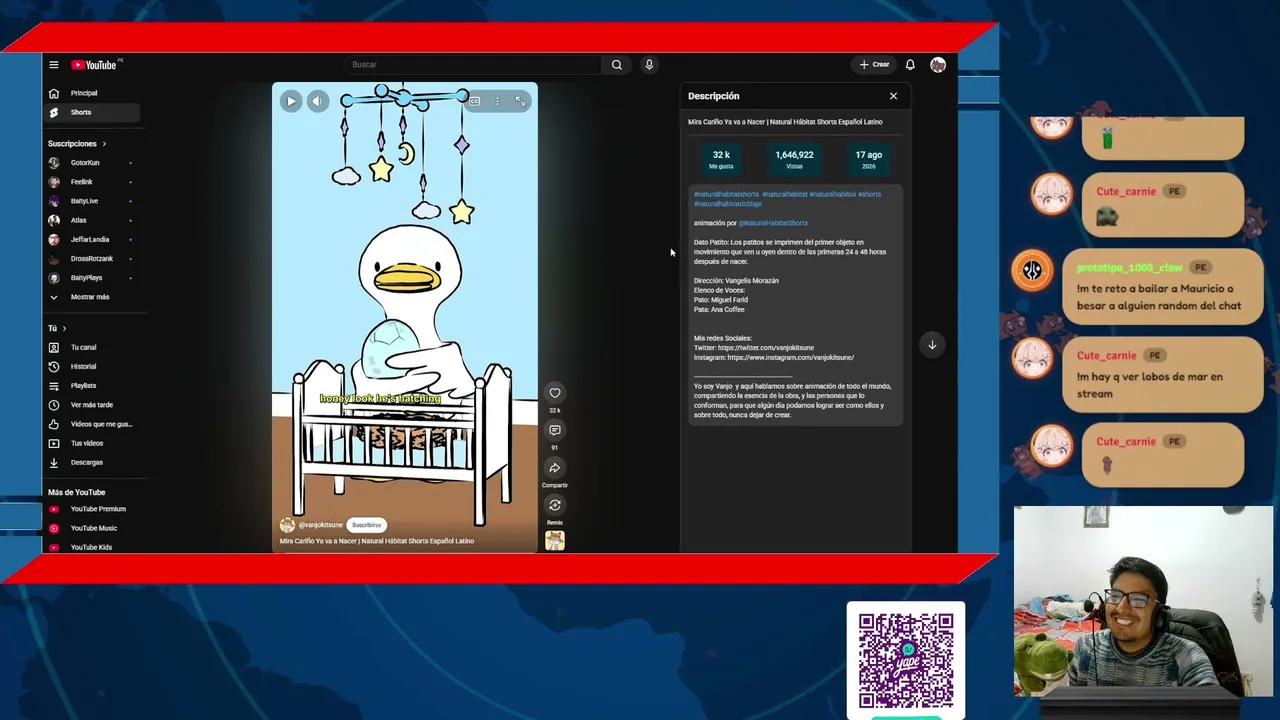Open the Twitter vanjokitsune link
The height and width of the screenshot is (720, 1280).
[x=766, y=348]
